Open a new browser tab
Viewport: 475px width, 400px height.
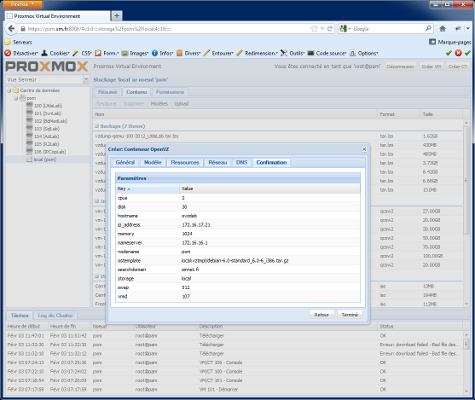[x=117, y=15]
